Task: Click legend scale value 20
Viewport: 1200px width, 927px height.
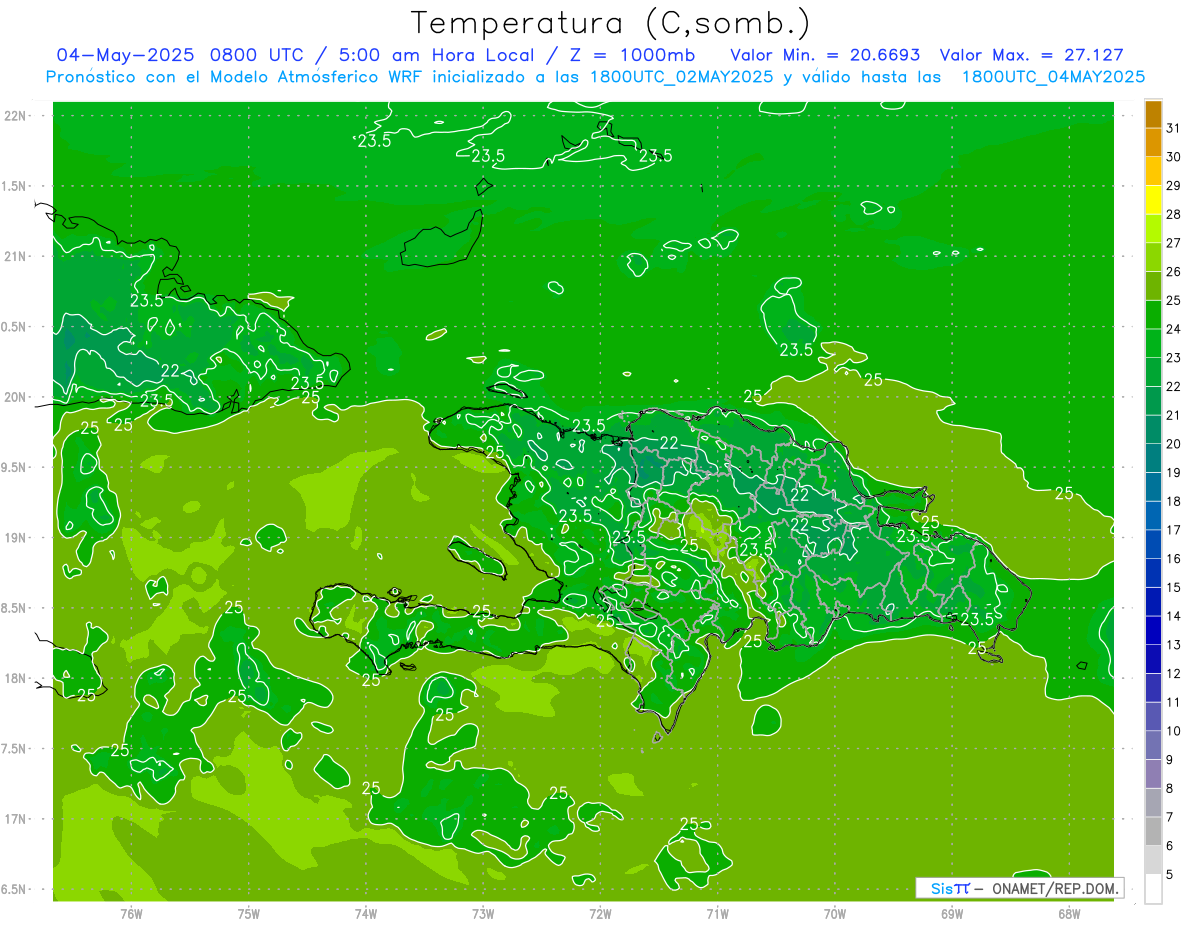Action: click(x=1174, y=444)
